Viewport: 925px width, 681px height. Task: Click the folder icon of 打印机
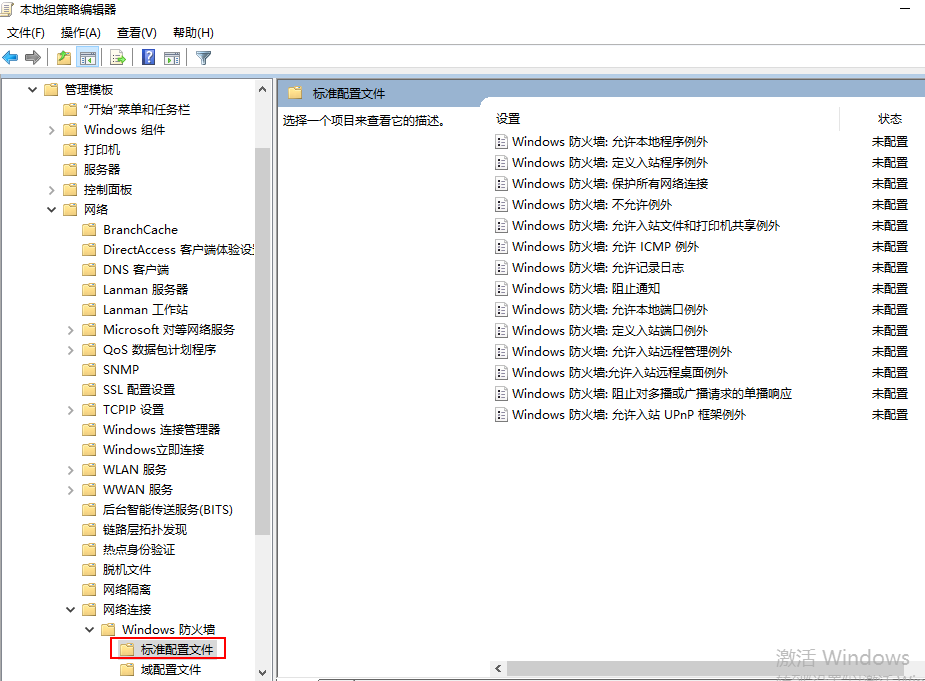(70, 150)
